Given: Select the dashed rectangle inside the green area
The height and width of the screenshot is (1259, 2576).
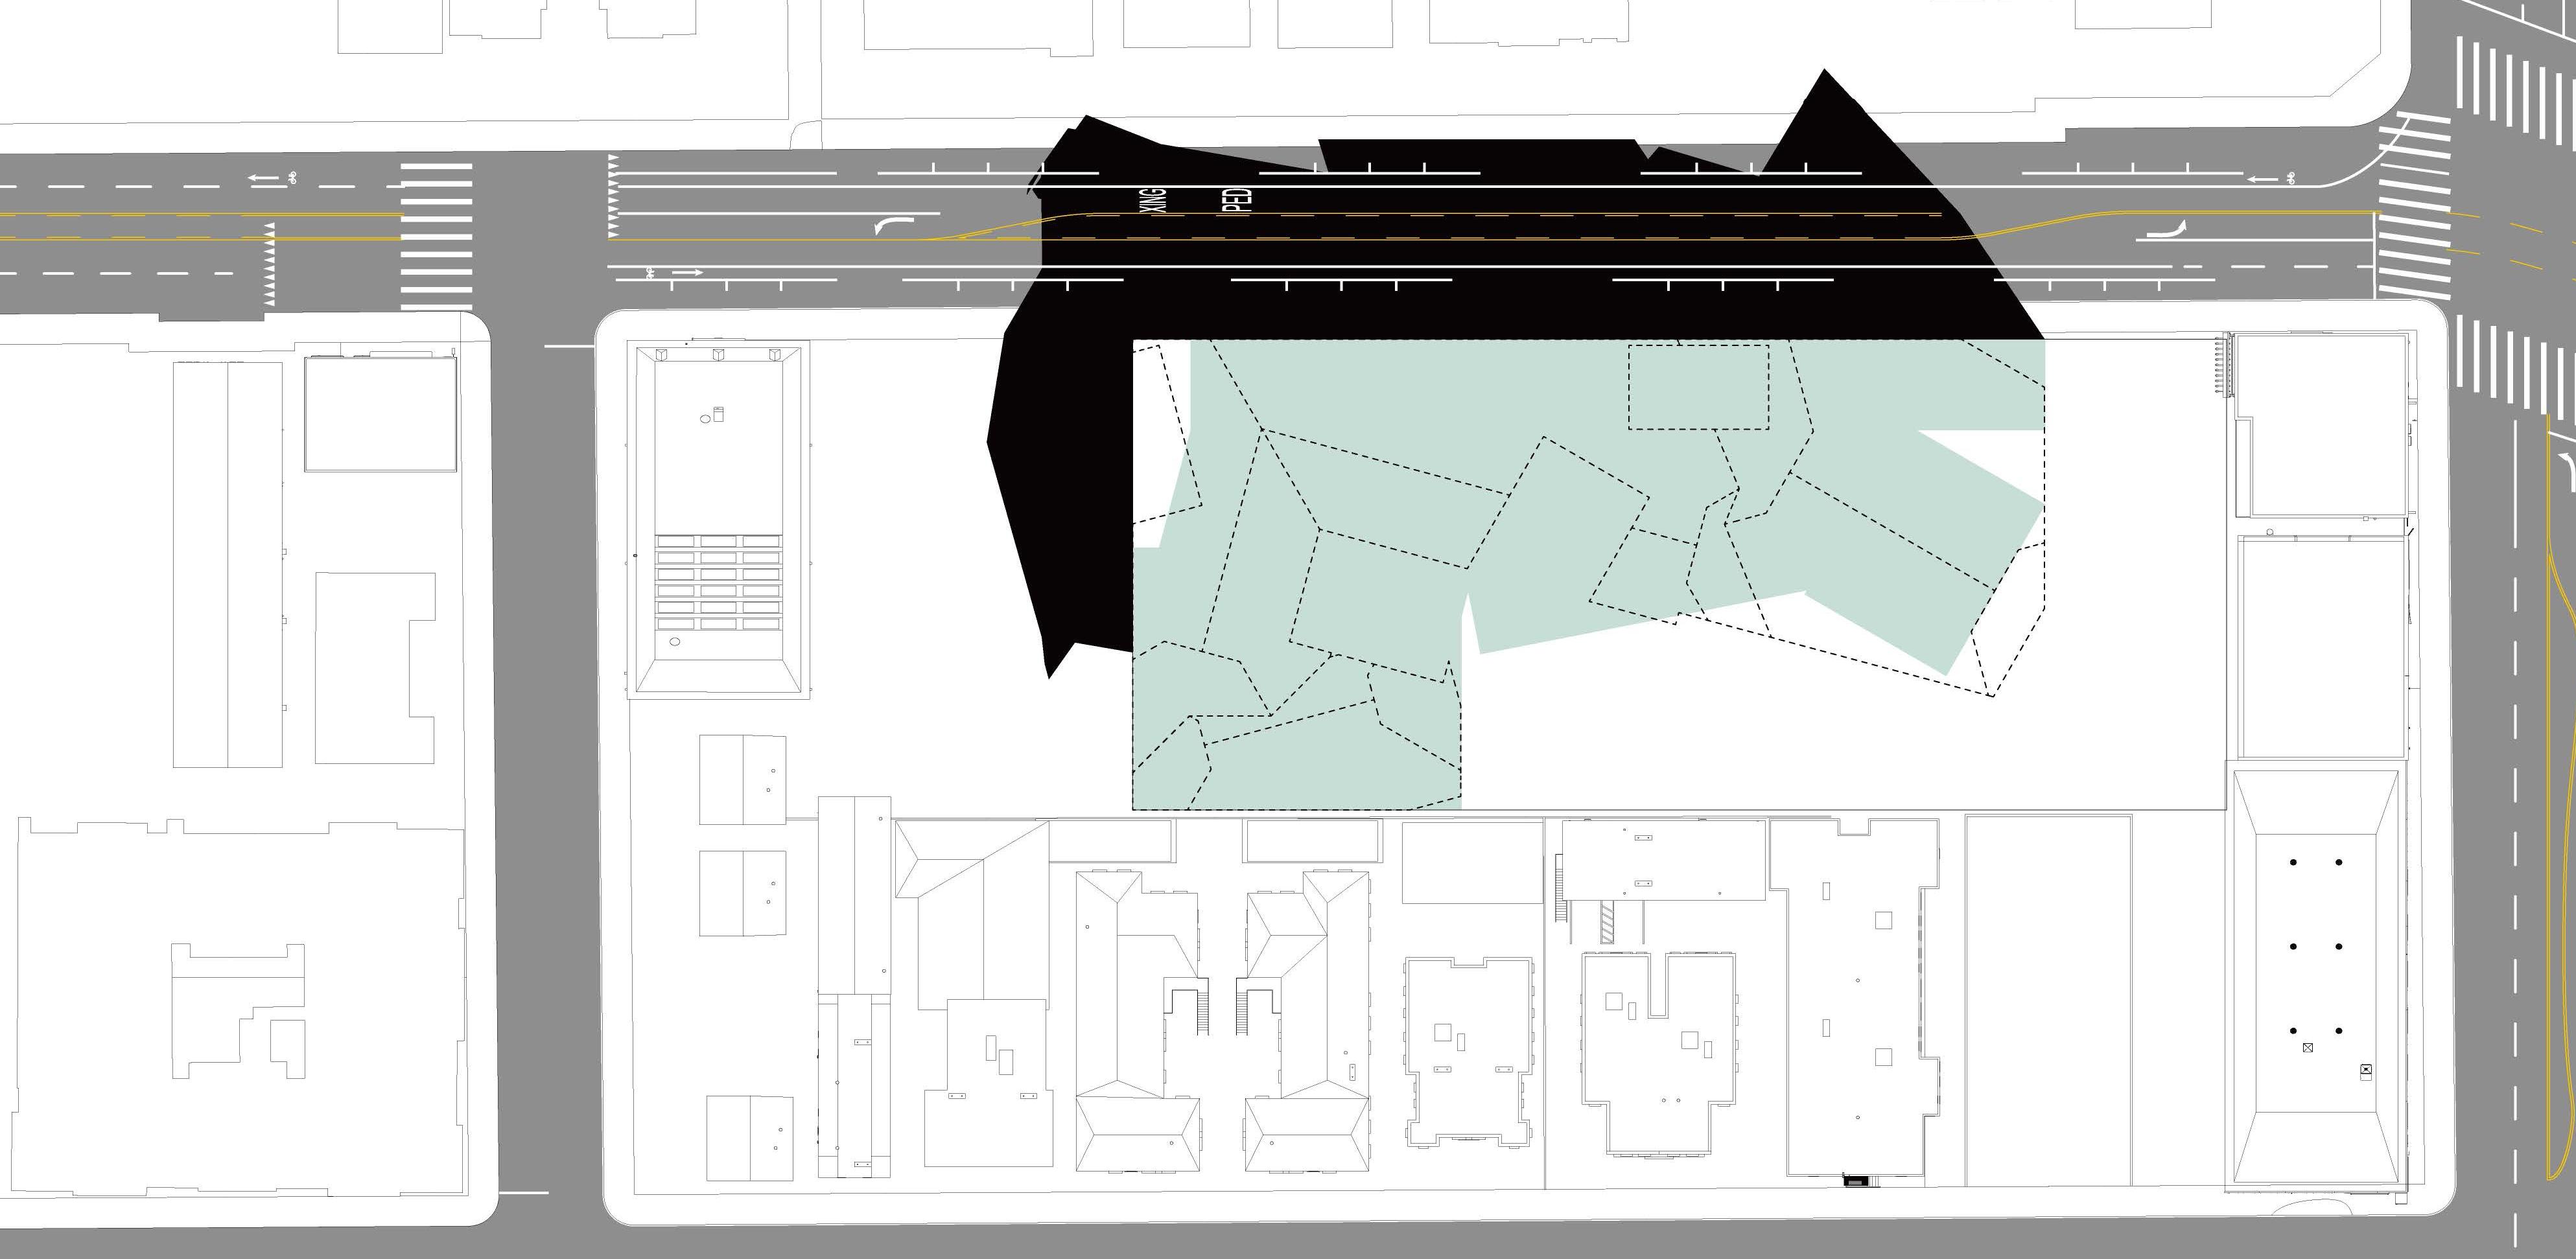Looking at the screenshot, I should click(1698, 387).
